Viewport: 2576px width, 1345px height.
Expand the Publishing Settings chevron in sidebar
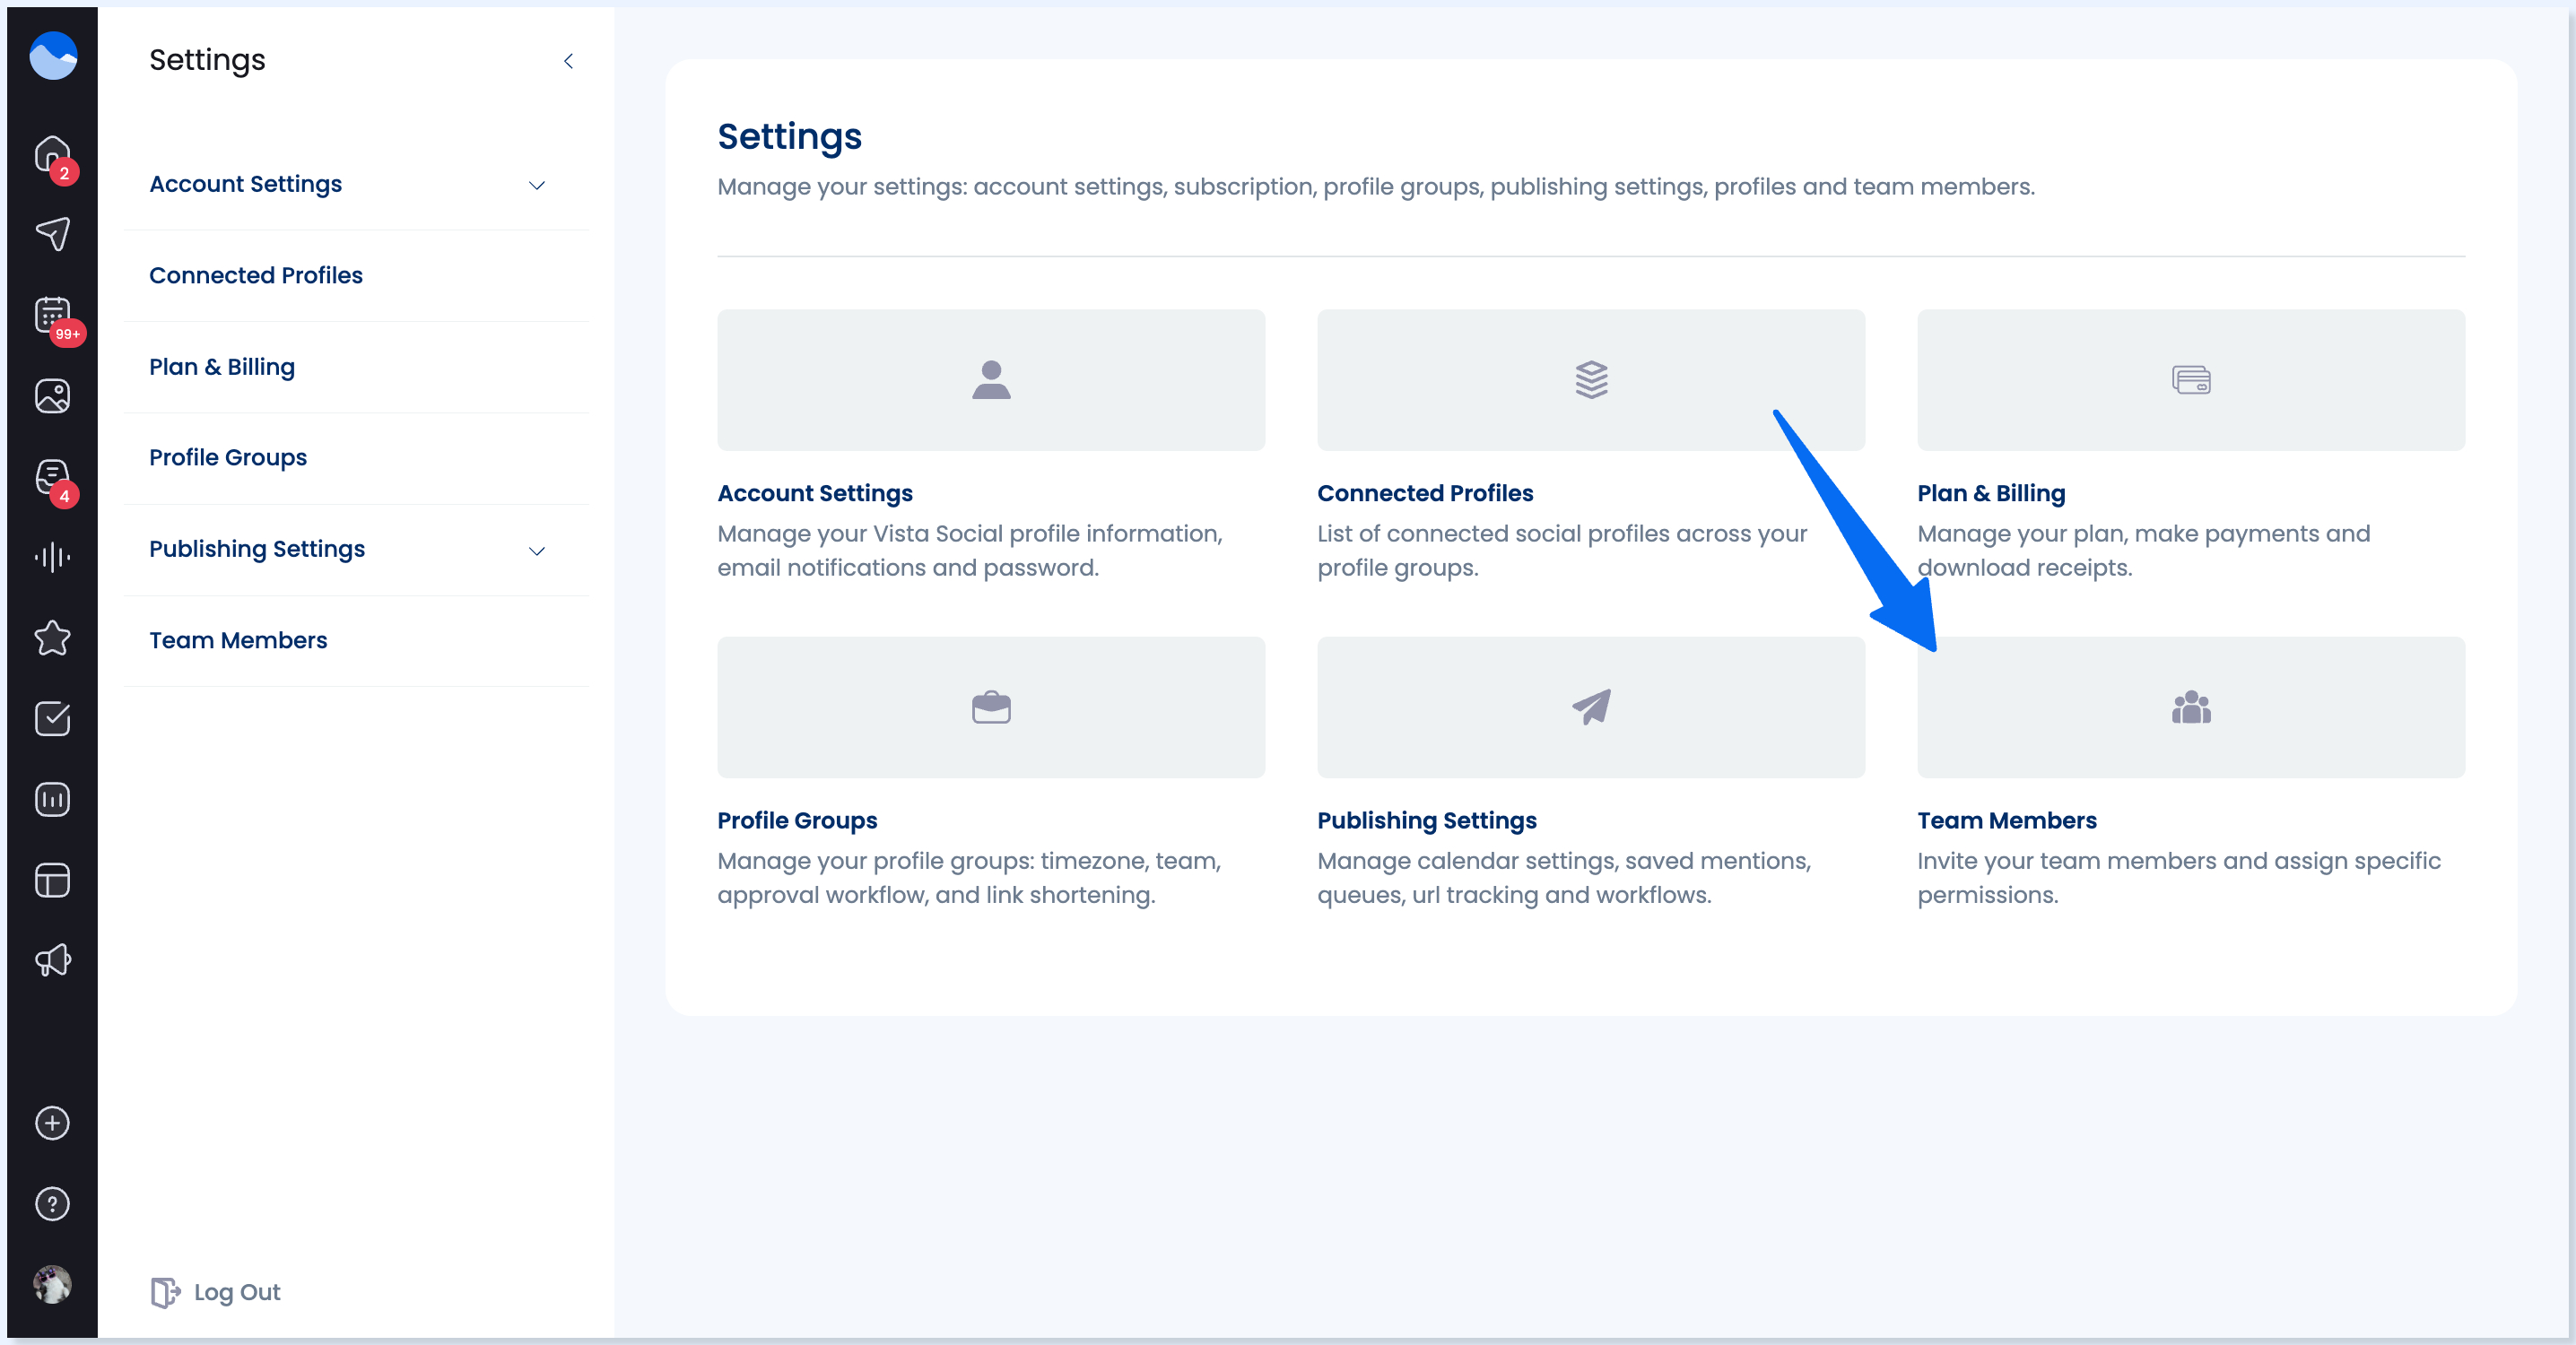point(537,551)
